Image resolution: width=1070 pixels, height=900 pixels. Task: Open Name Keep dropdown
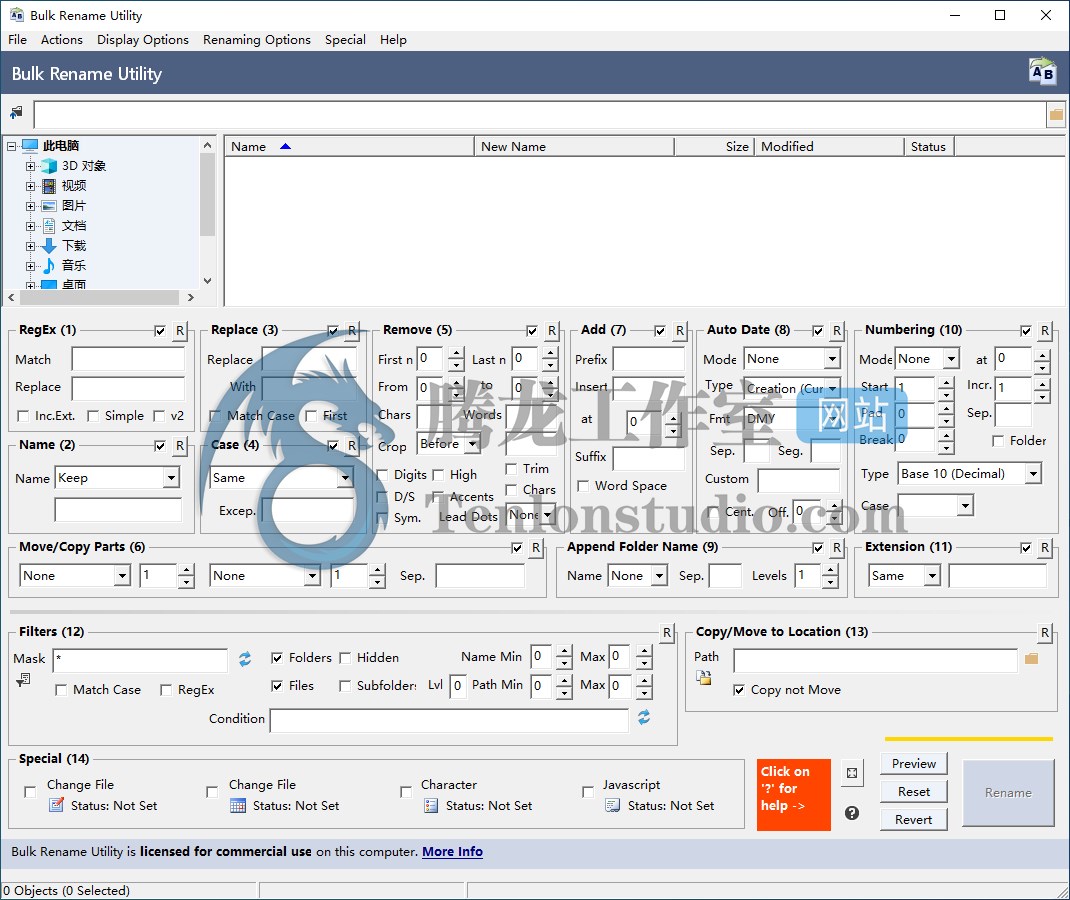pos(171,478)
